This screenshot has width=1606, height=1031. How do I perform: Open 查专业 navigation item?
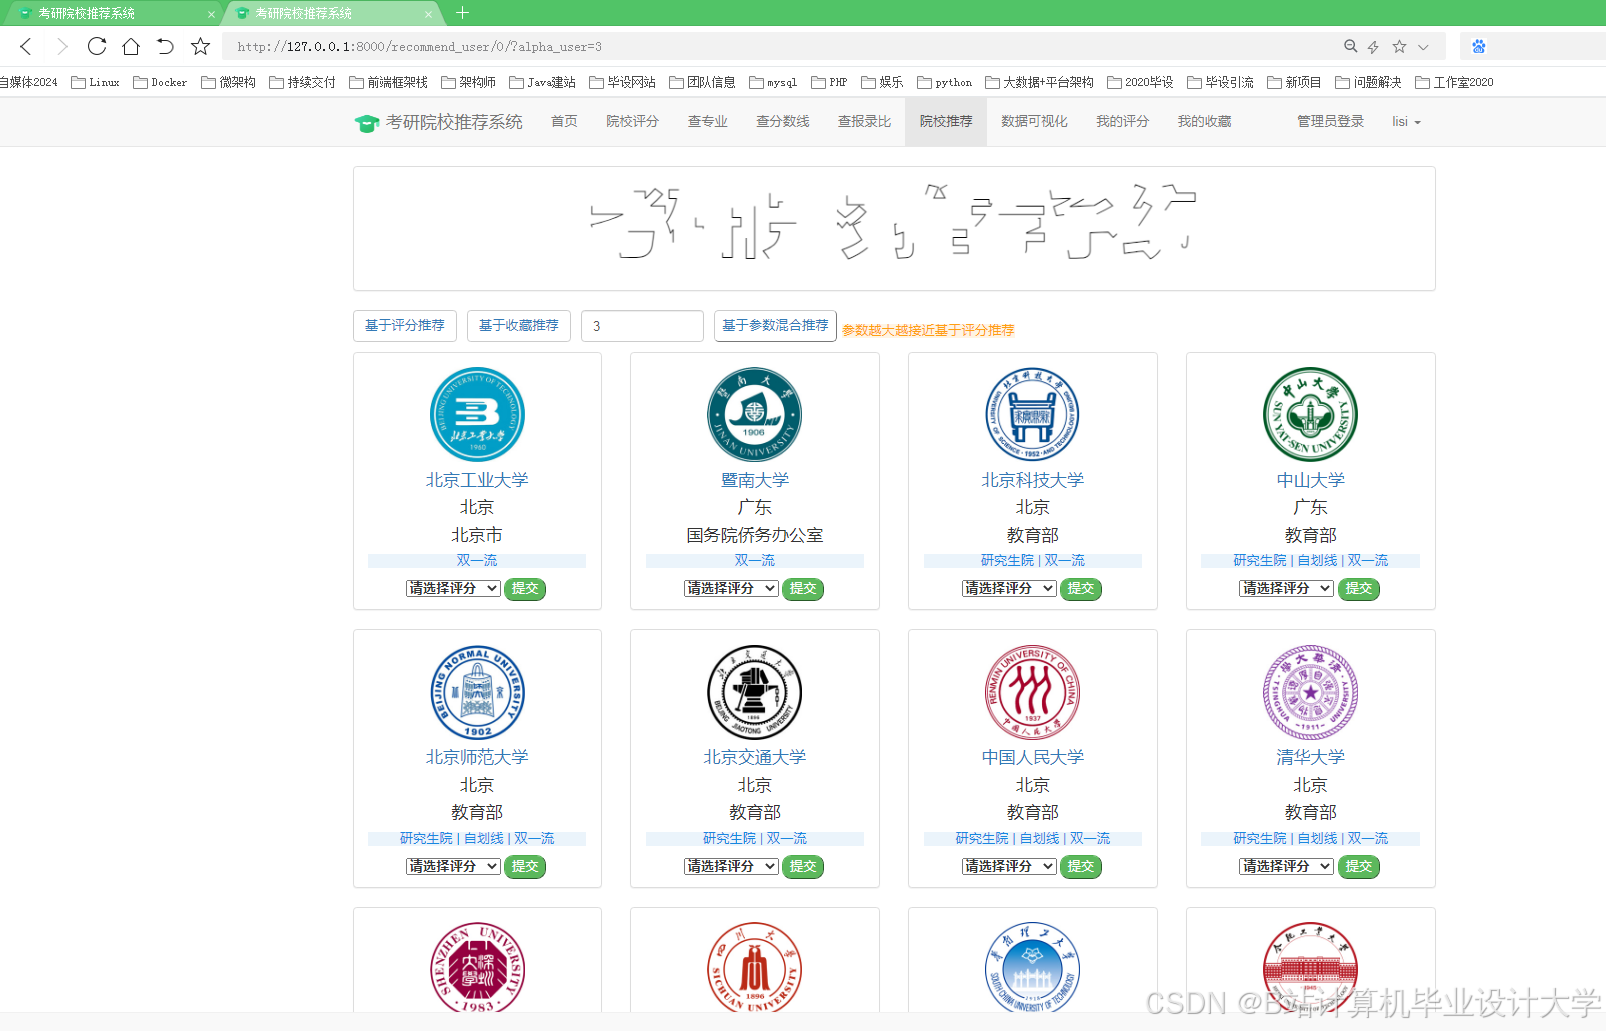707,121
